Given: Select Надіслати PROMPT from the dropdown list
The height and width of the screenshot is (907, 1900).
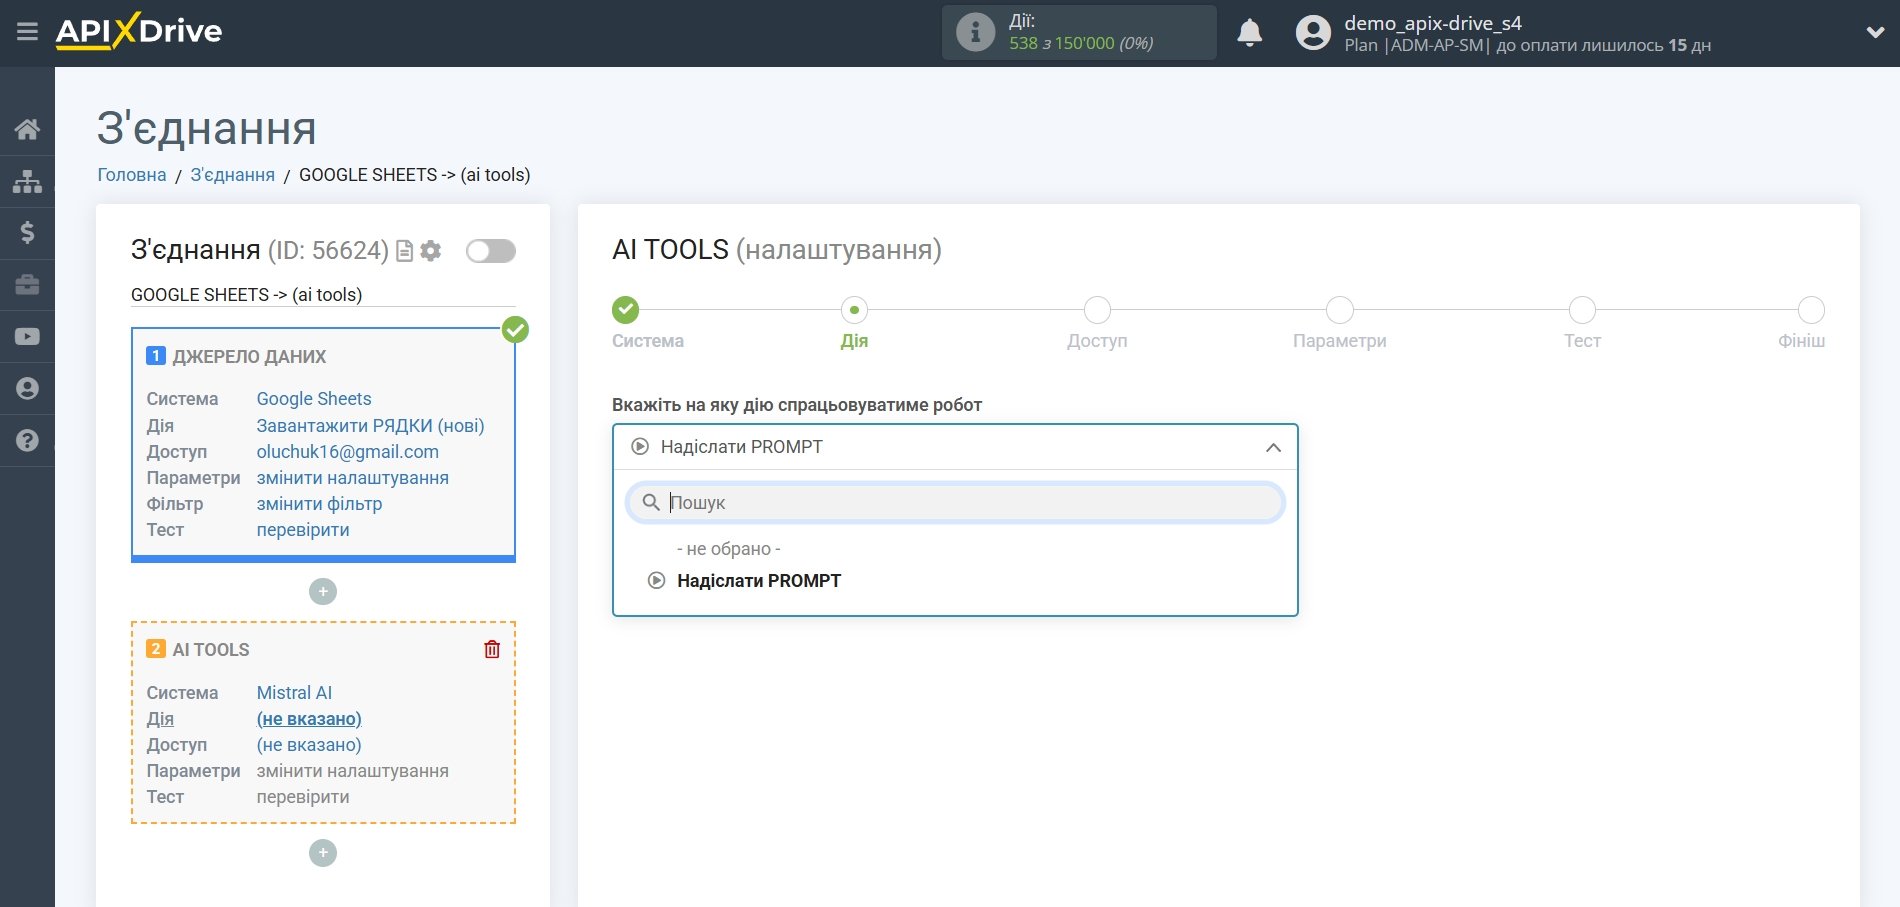Looking at the screenshot, I should pos(761,580).
